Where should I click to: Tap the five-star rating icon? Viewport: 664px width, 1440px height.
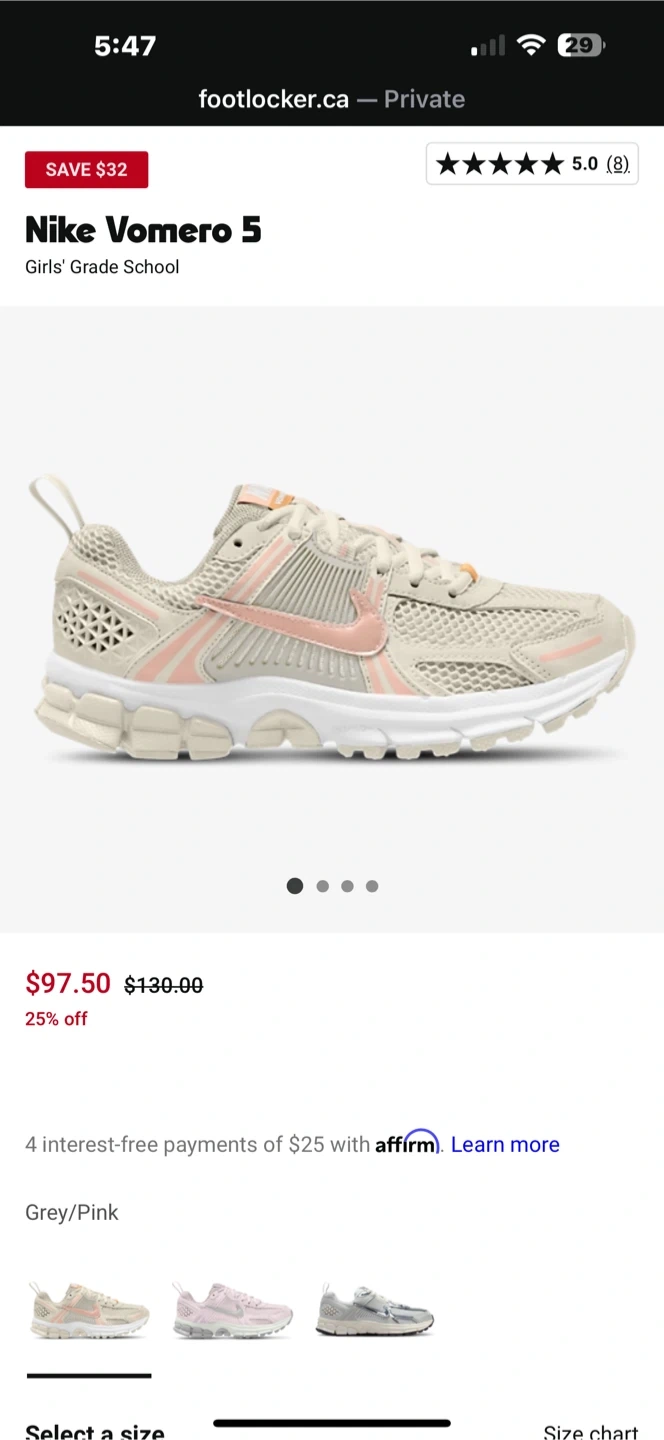coord(500,164)
